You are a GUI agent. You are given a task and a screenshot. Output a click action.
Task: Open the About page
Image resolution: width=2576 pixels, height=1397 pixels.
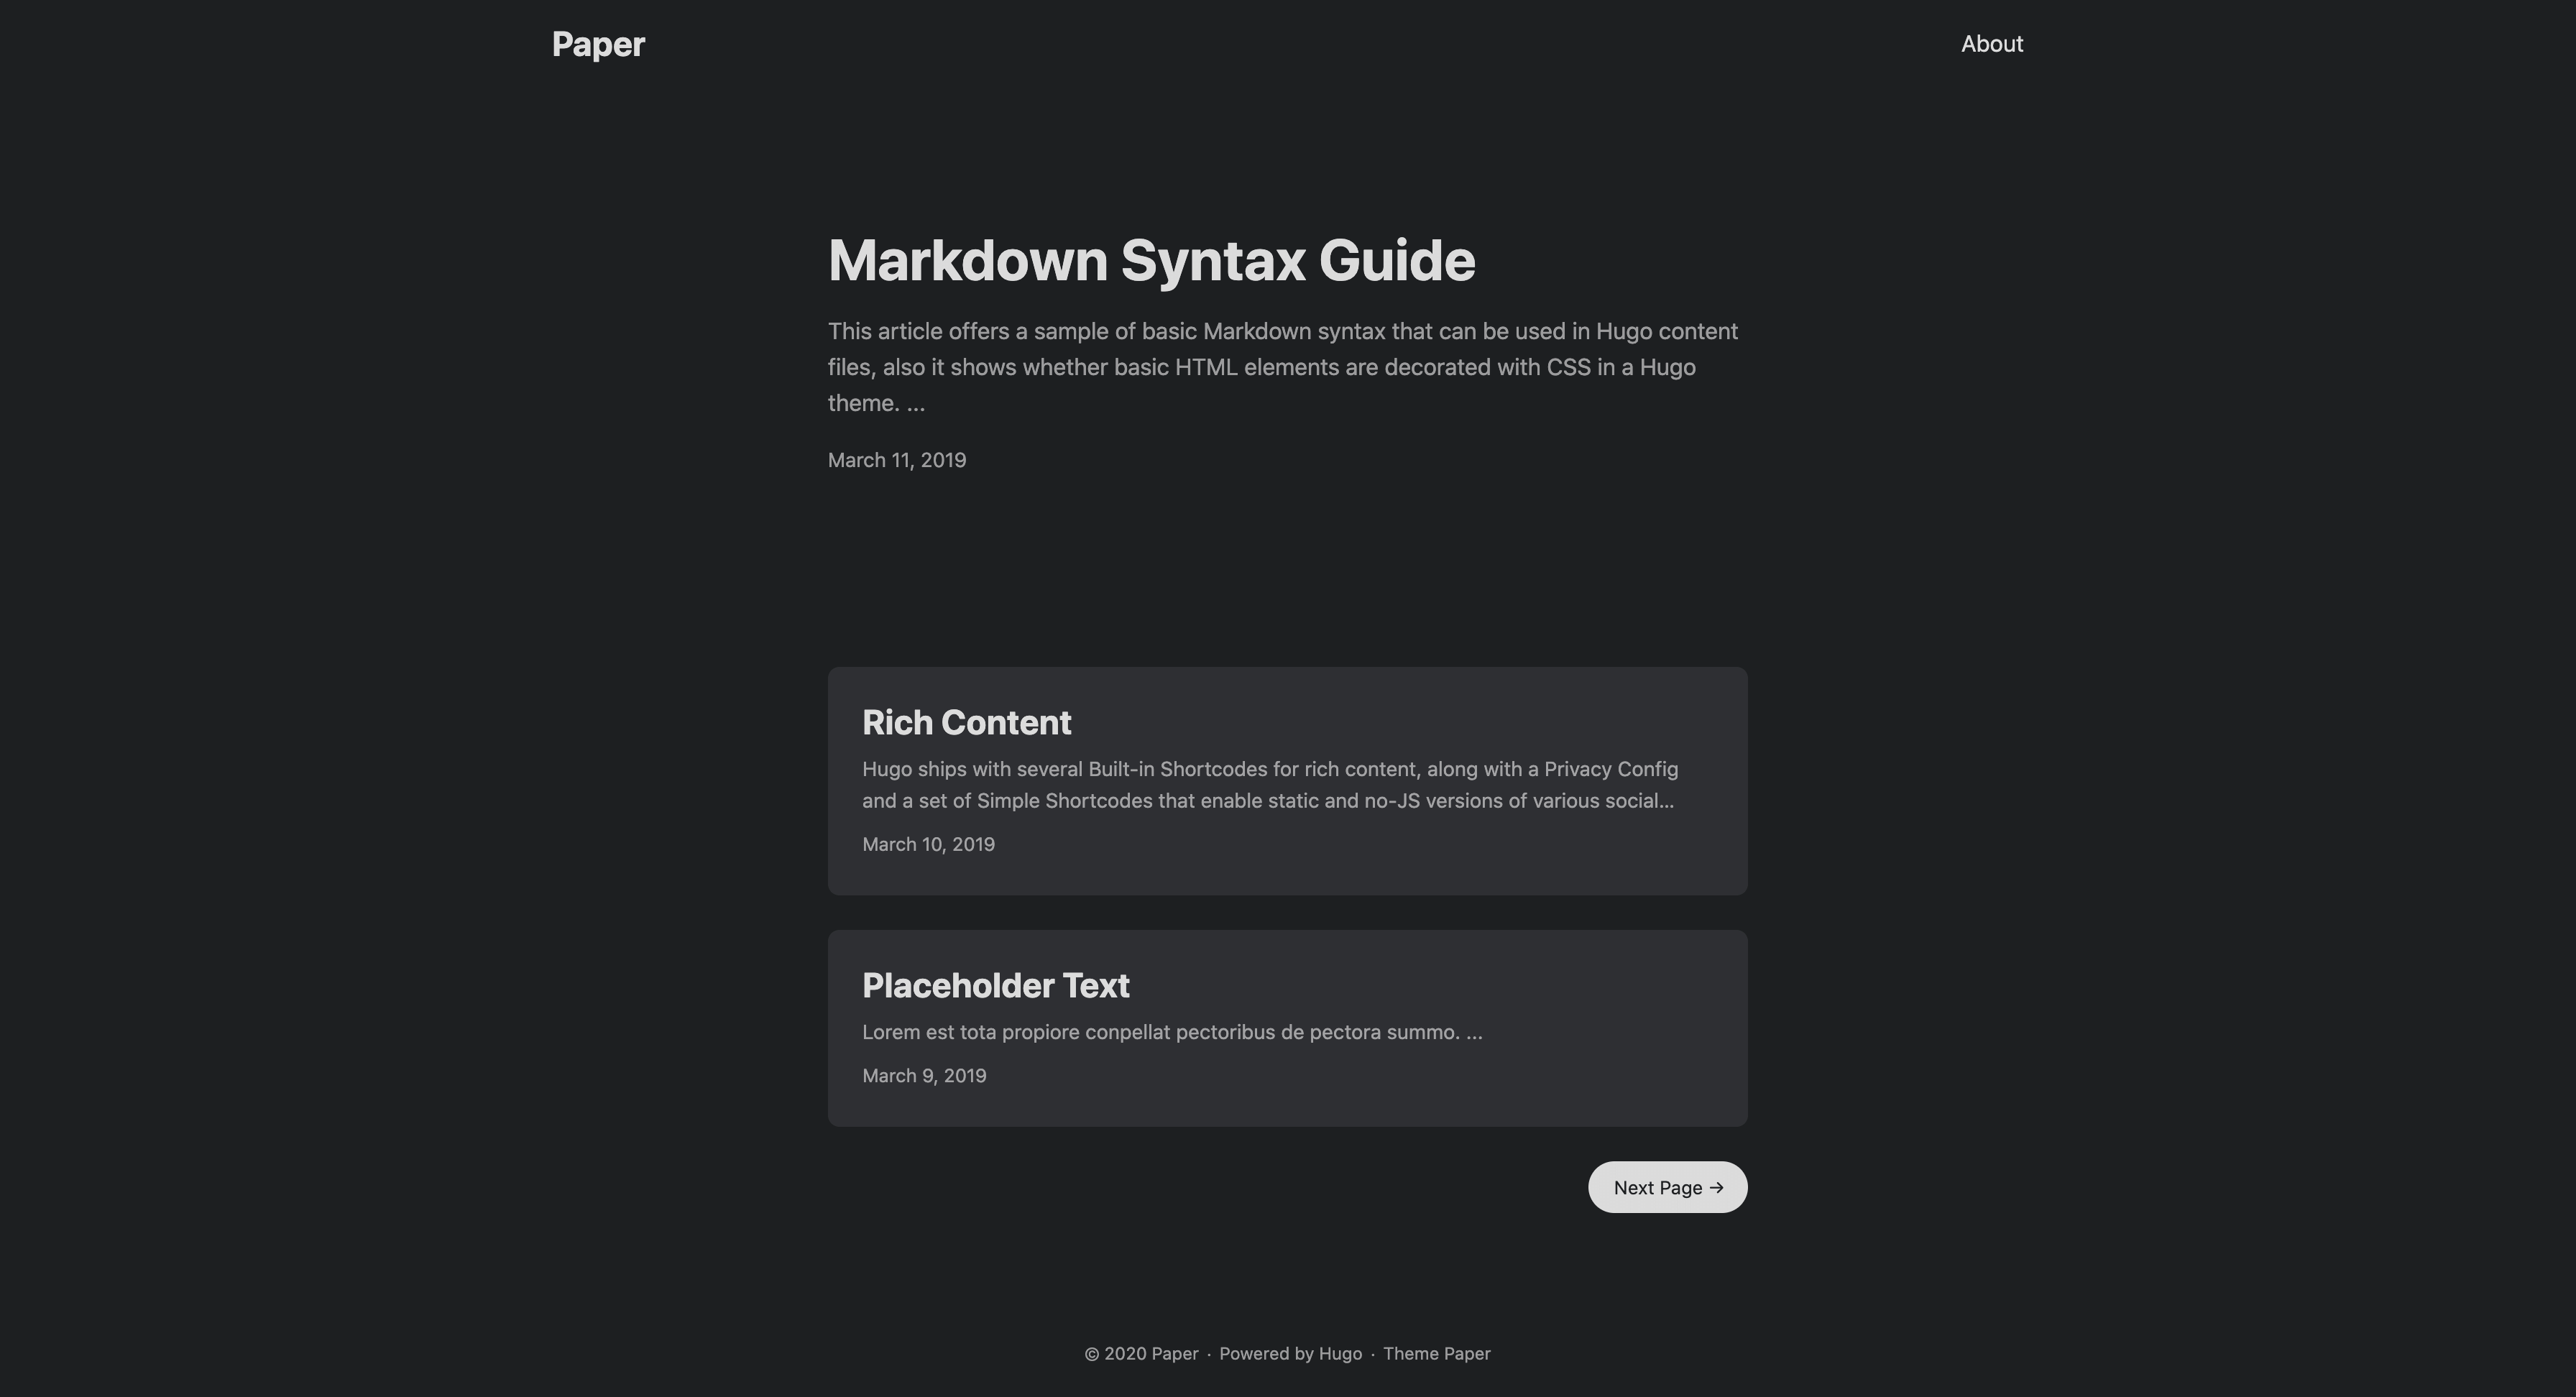click(x=1991, y=44)
